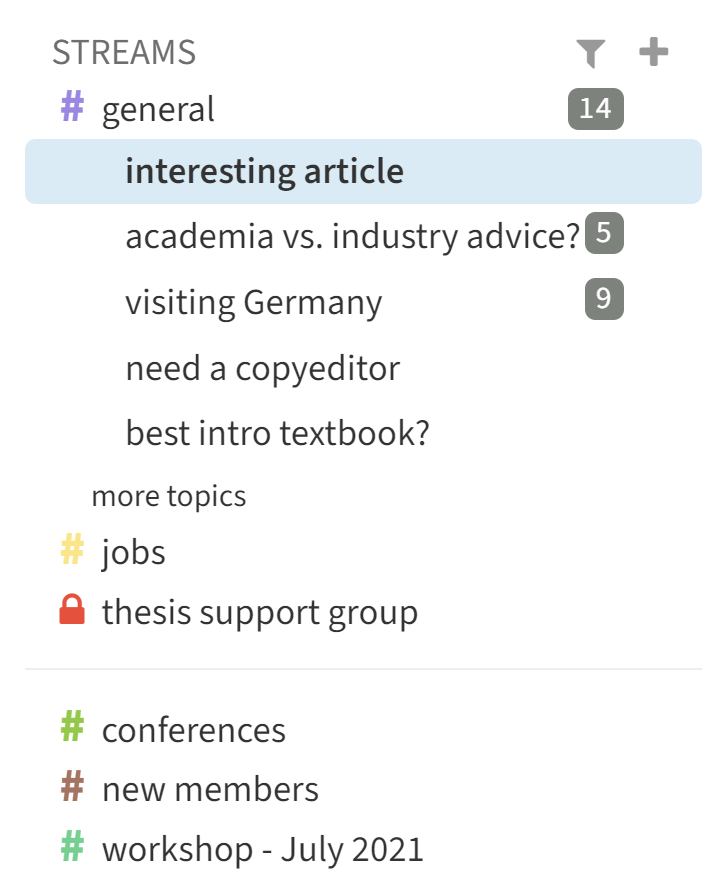Click the 14 unread badge on general
726x893 pixels.
[595, 108]
